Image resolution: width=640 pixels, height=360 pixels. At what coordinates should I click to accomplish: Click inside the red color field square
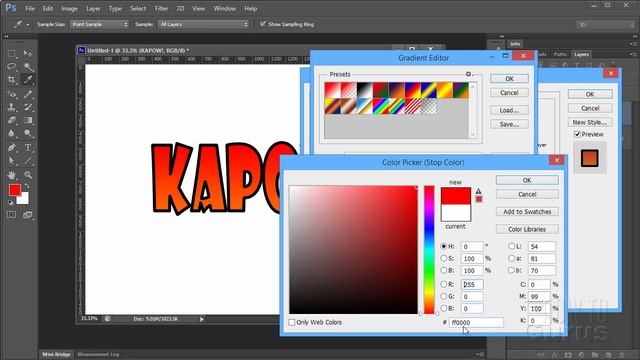353,250
